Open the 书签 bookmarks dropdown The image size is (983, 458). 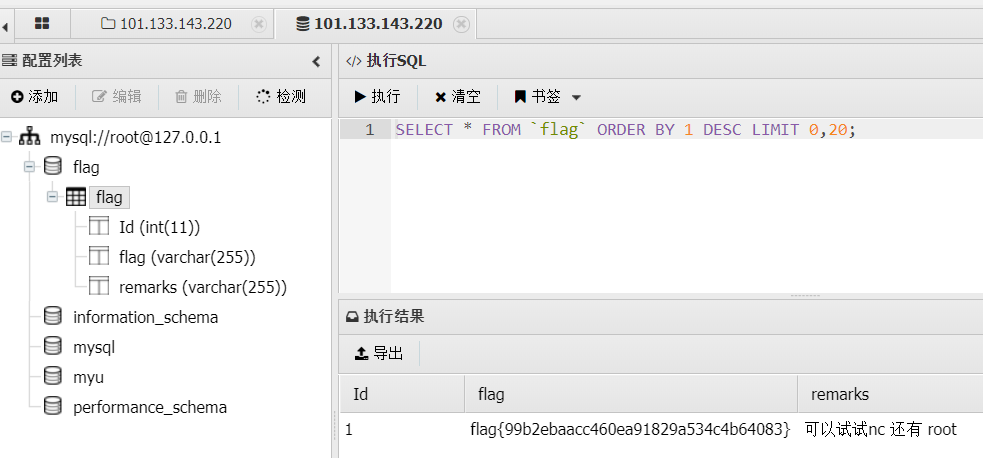click(x=547, y=96)
